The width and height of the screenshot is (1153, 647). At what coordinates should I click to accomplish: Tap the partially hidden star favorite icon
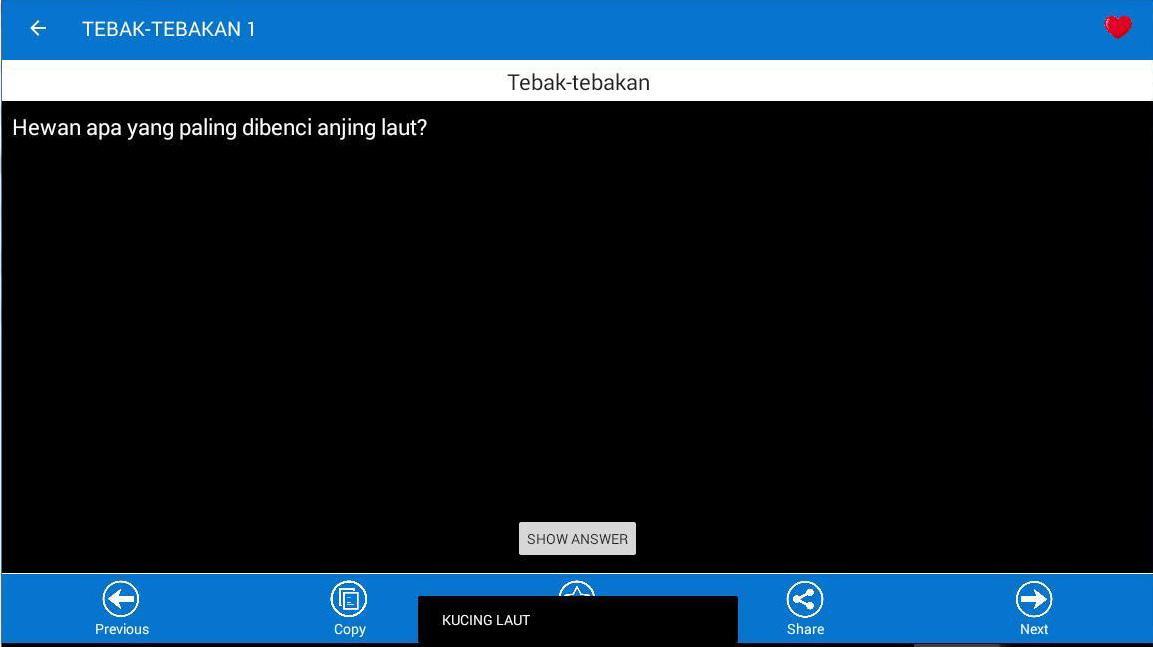[x=576, y=588]
